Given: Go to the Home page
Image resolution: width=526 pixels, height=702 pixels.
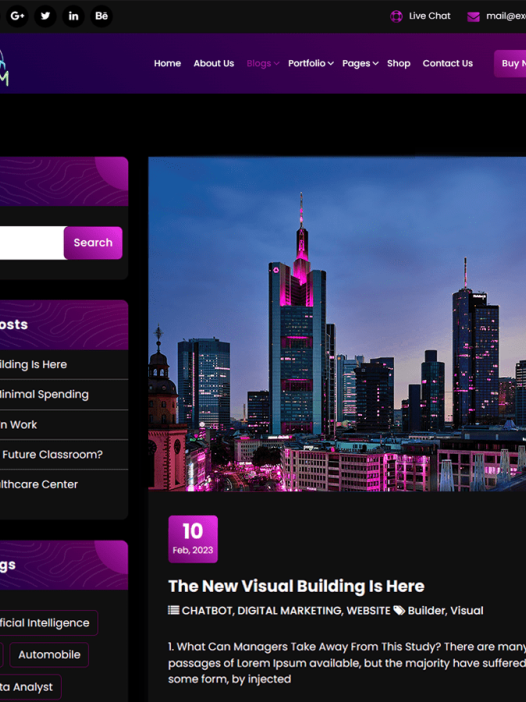Looking at the screenshot, I should (167, 64).
